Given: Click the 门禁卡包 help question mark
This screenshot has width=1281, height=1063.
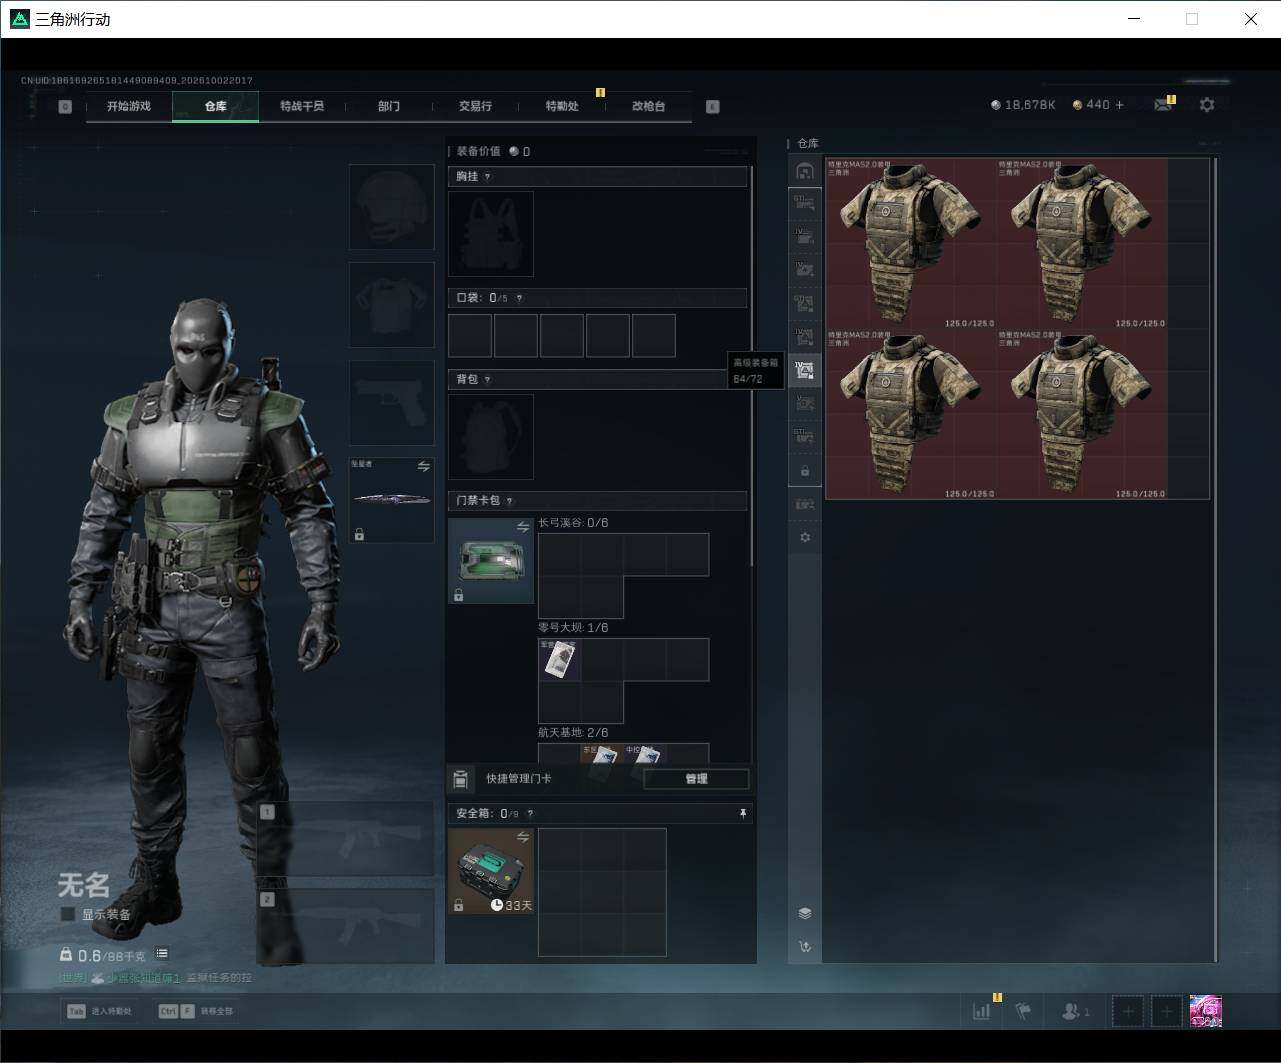Looking at the screenshot, I should pyautogui.click(x=509, y=501).
